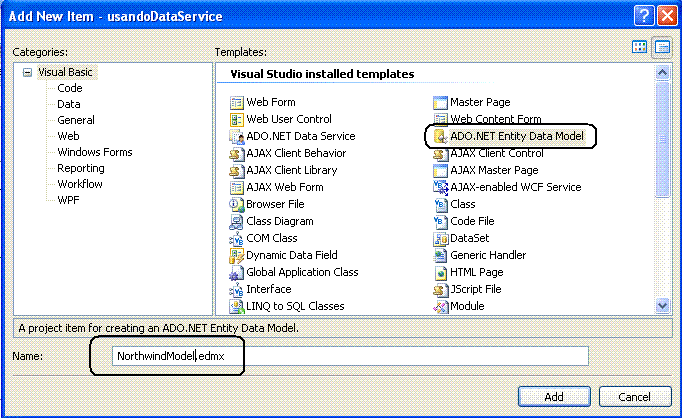Collapse the Visual Basic category node

(x=27, y=73)
